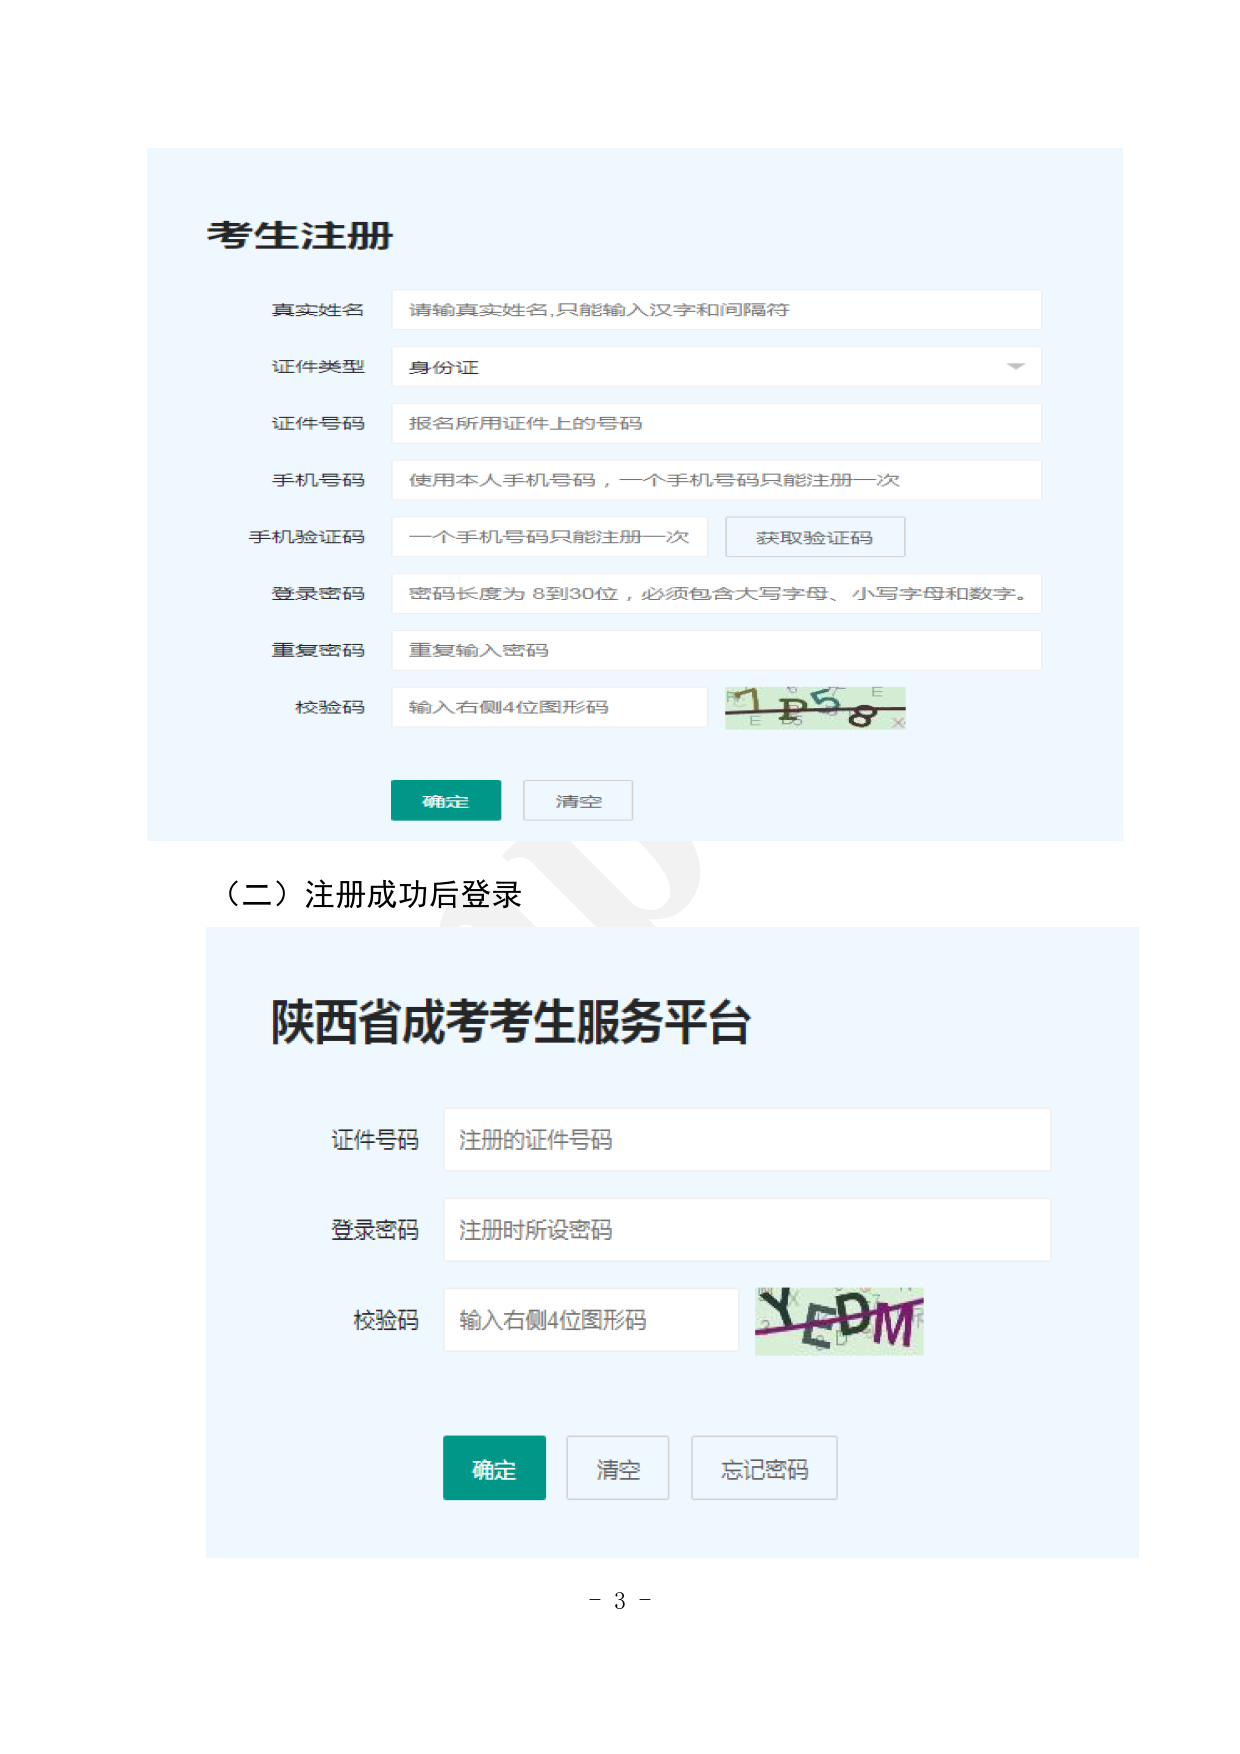Click the arrow at the 证件类型 dropdown's right edge
Viewport: 1240px width, 1754px height.
(x=1015, y=367)
